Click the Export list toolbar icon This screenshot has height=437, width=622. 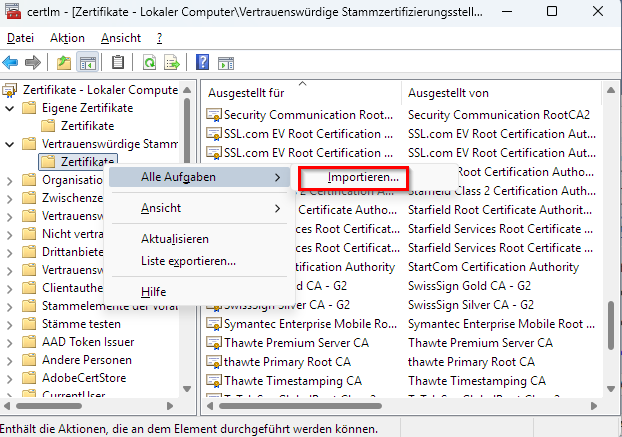coord(171,62)
